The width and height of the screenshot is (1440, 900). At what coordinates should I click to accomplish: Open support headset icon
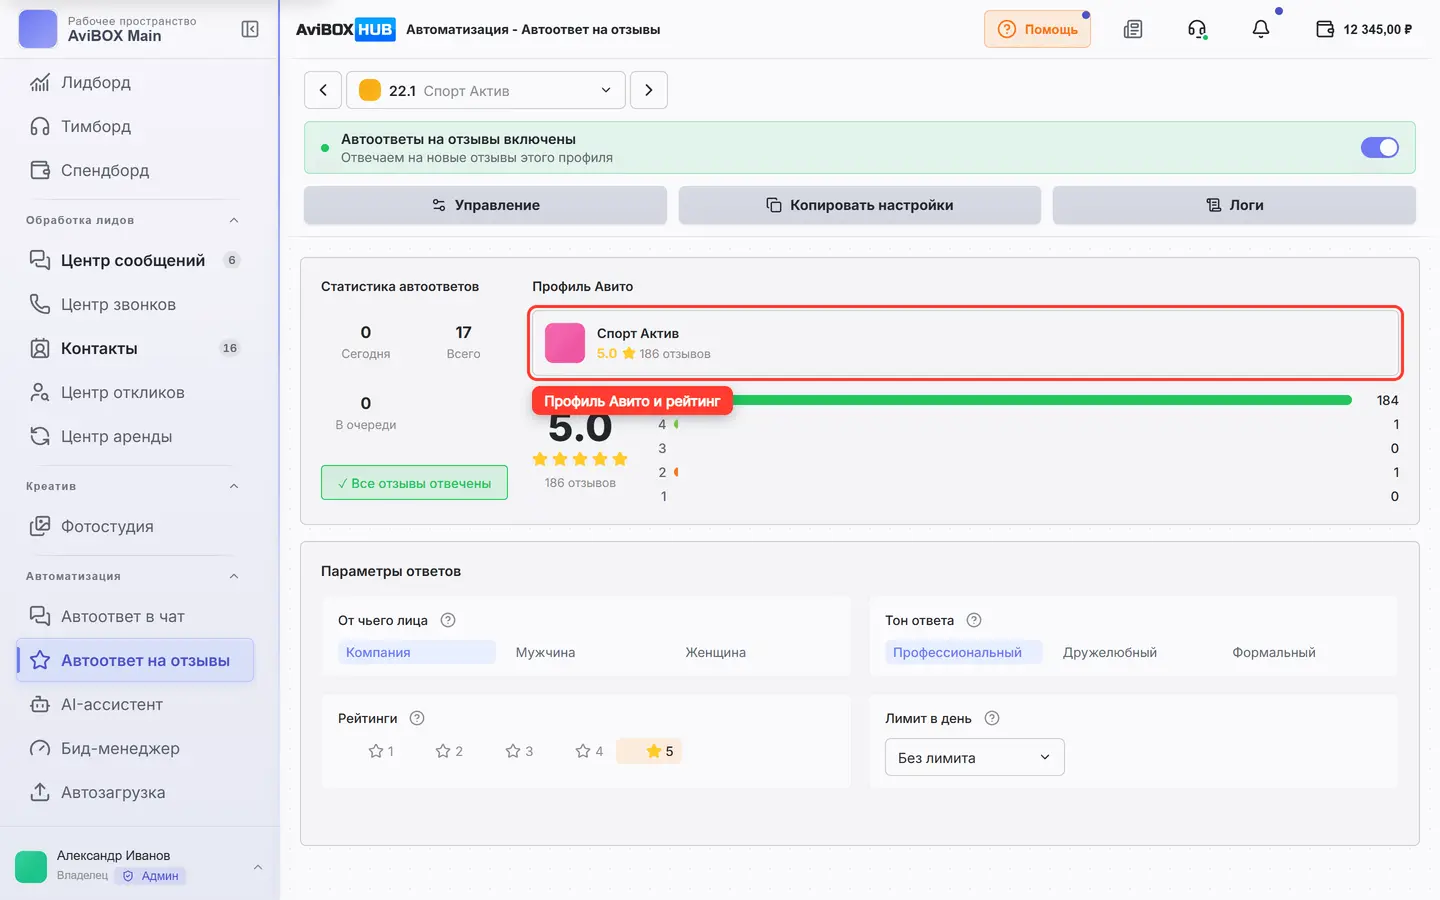click(1197, 29)
